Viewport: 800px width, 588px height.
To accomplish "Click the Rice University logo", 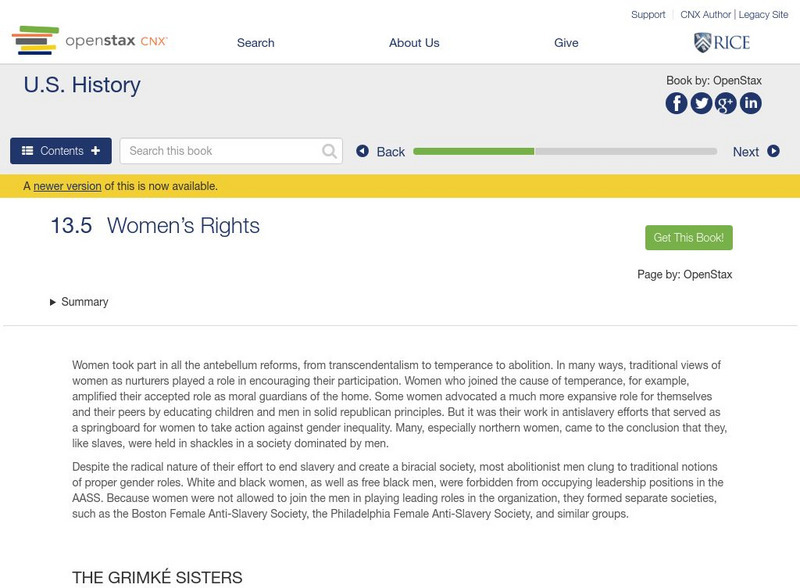I will point(722,42).
